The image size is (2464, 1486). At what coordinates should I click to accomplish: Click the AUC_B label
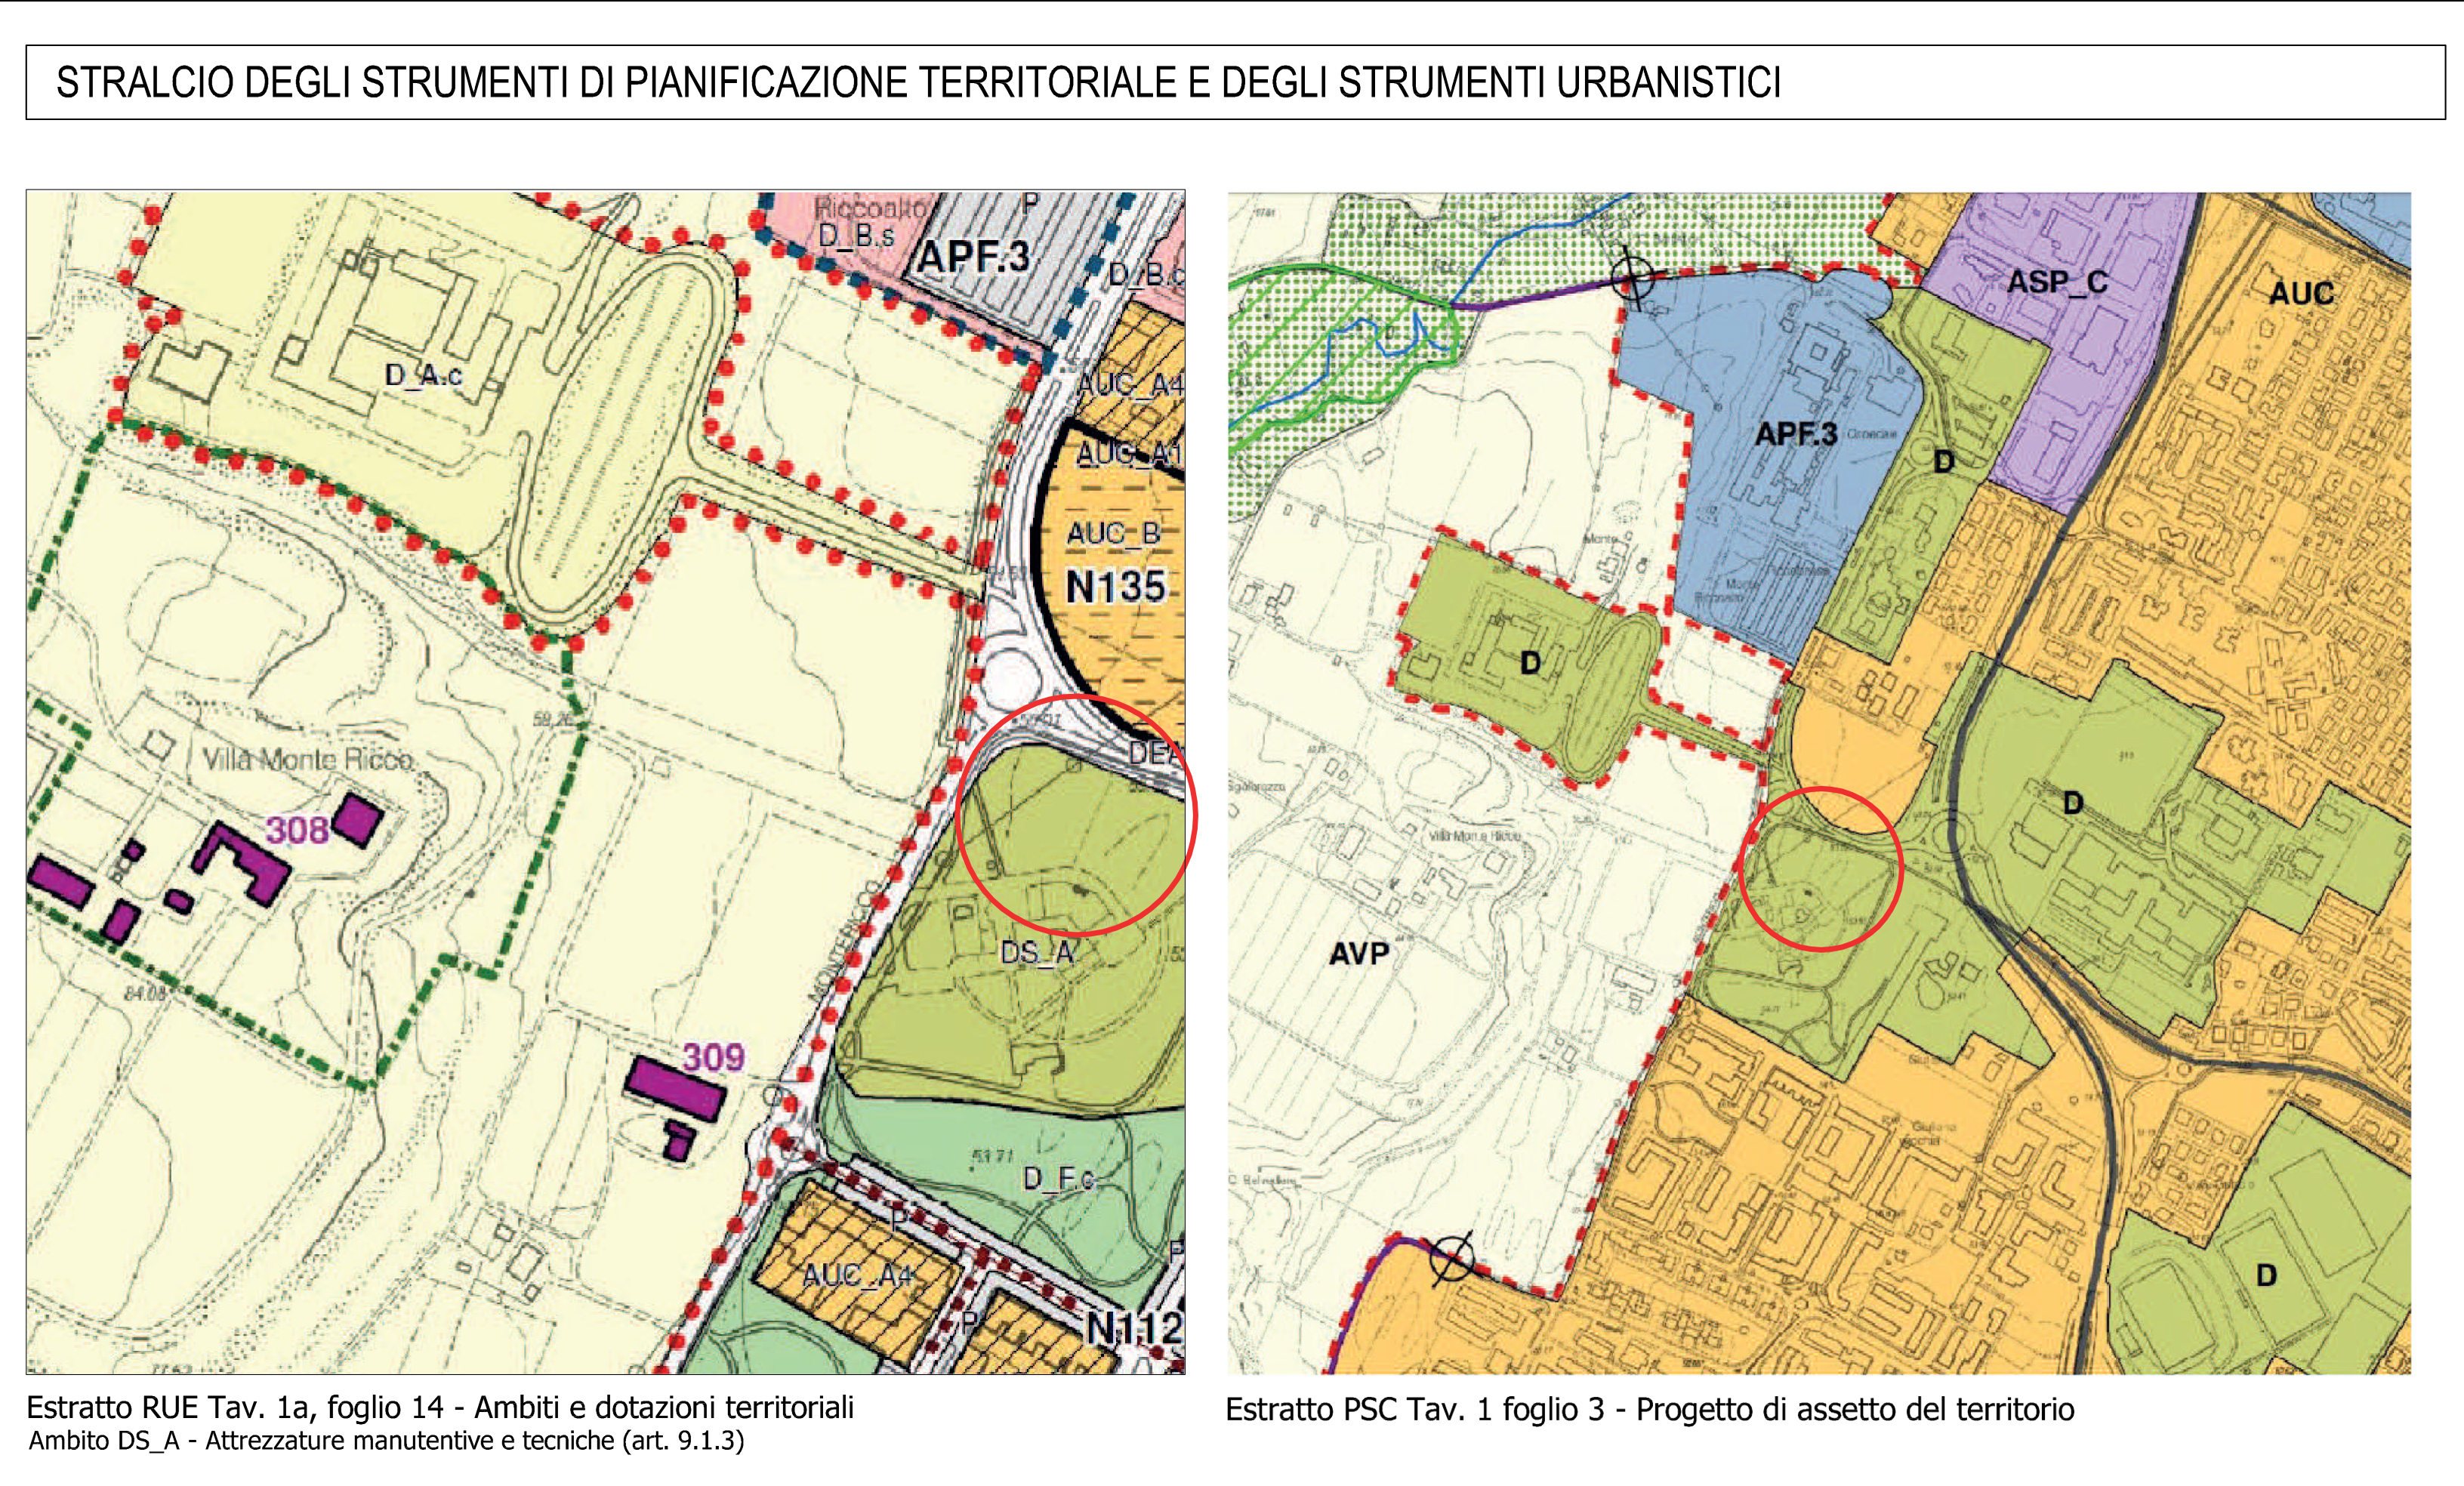point(1113,534)
